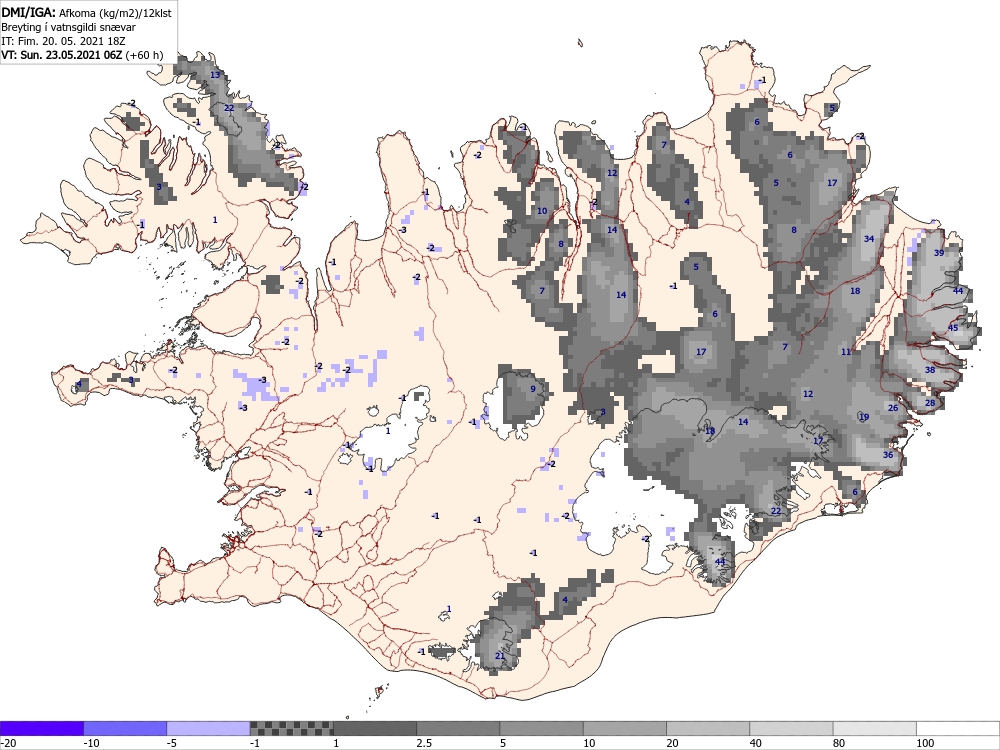Click the map value 34 in the northeast
Viewport: 1000px width, 750px height.
(869, 239)
